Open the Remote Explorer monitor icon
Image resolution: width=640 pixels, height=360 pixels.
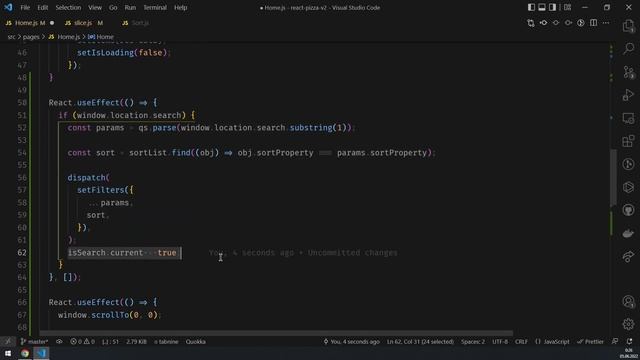[629, 118]
